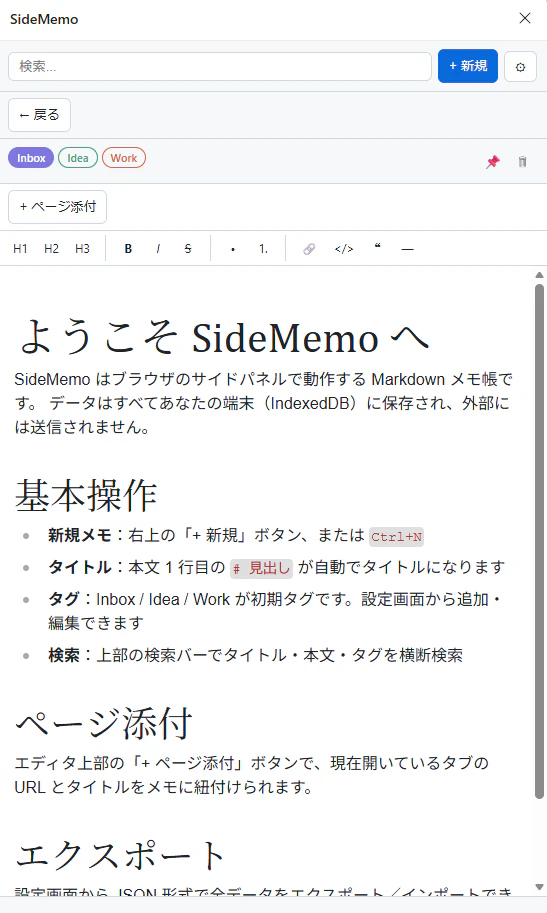Toggle bold formatting
This screenshot has width=547, height=913.
128,249
